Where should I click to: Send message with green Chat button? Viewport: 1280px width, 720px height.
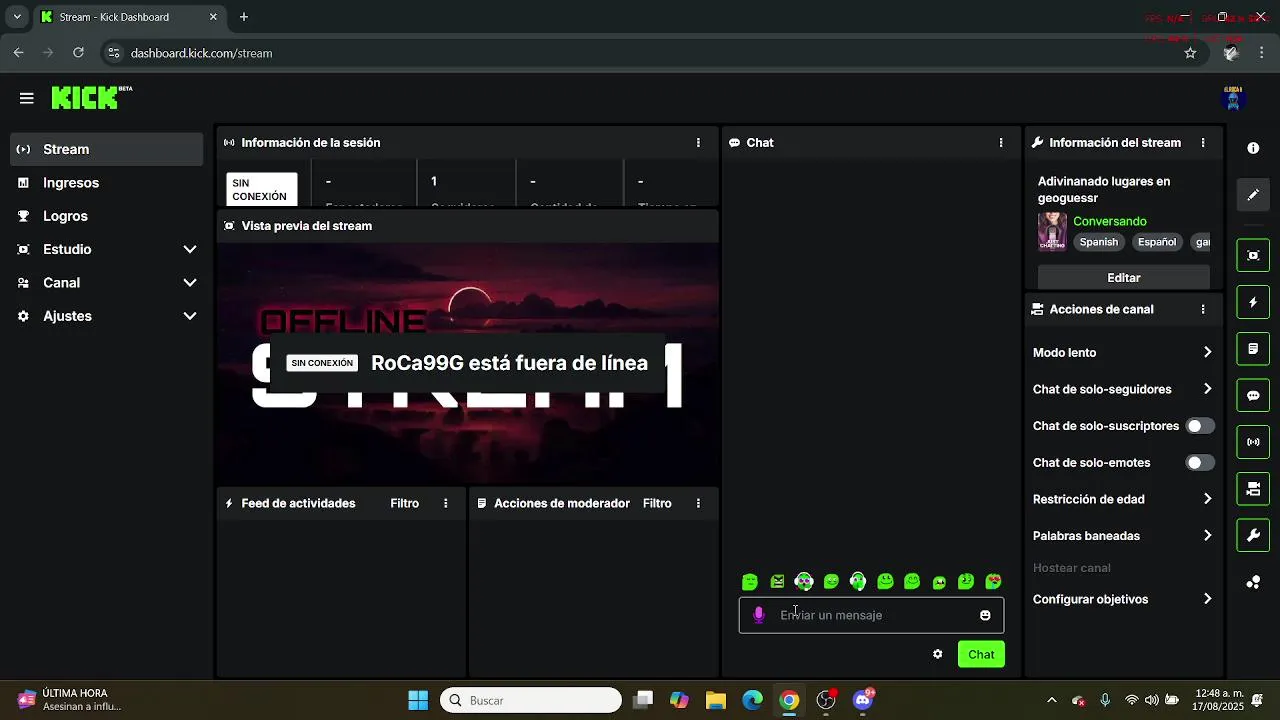click(x=981, y=654)
